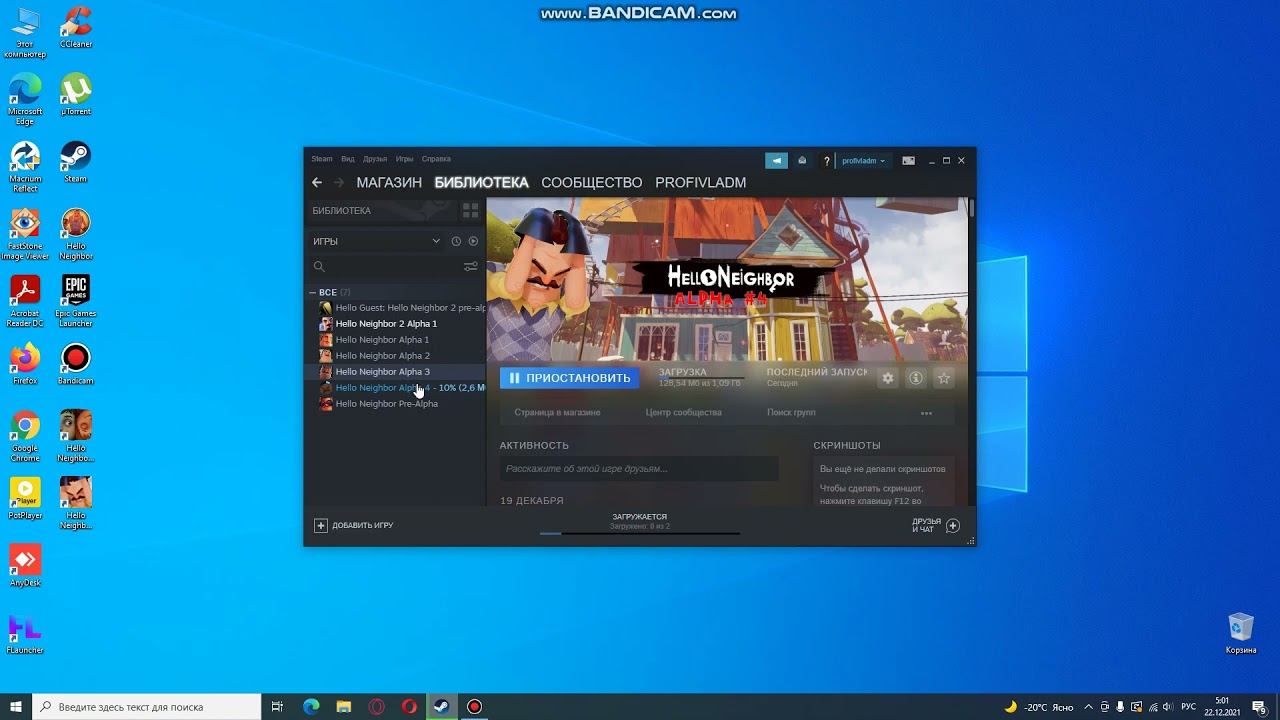
Task: Add game to favorites star icon
Action: click(x=943, y=378)
